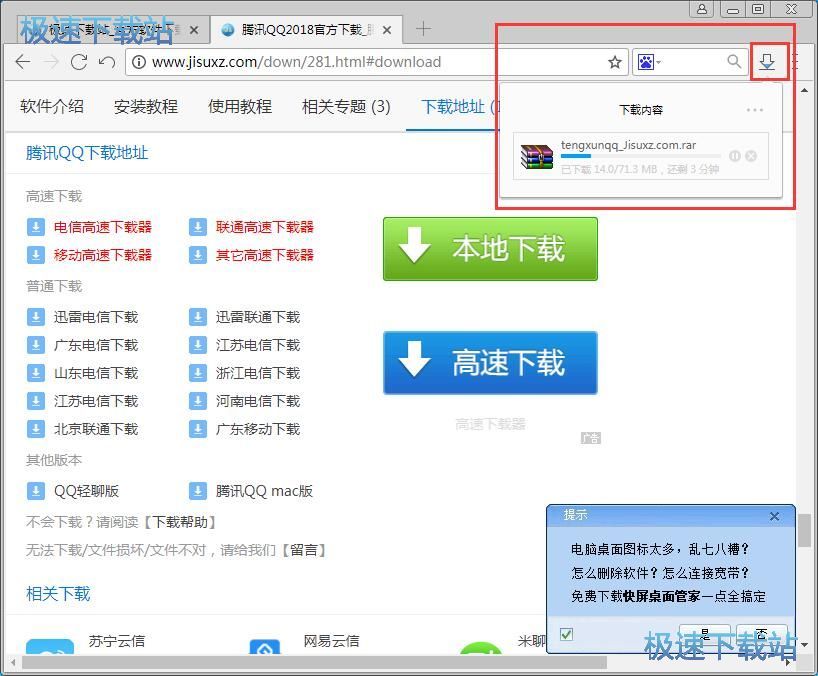Click the scroll up arrow of page scrollbar
Screen dimensions: 818x676
[804, 90]
